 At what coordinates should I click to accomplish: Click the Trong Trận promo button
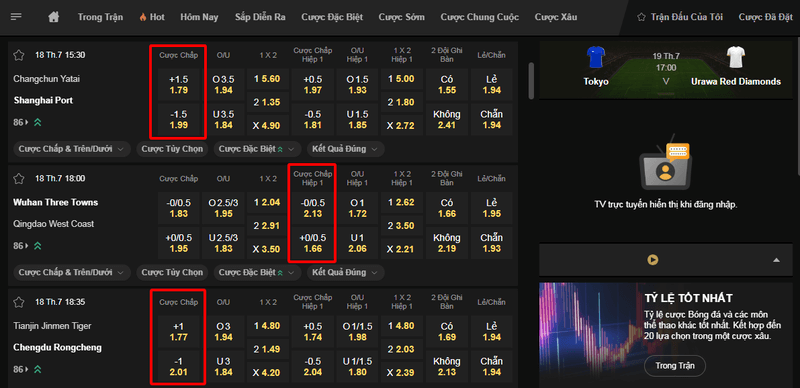(675, 366)
